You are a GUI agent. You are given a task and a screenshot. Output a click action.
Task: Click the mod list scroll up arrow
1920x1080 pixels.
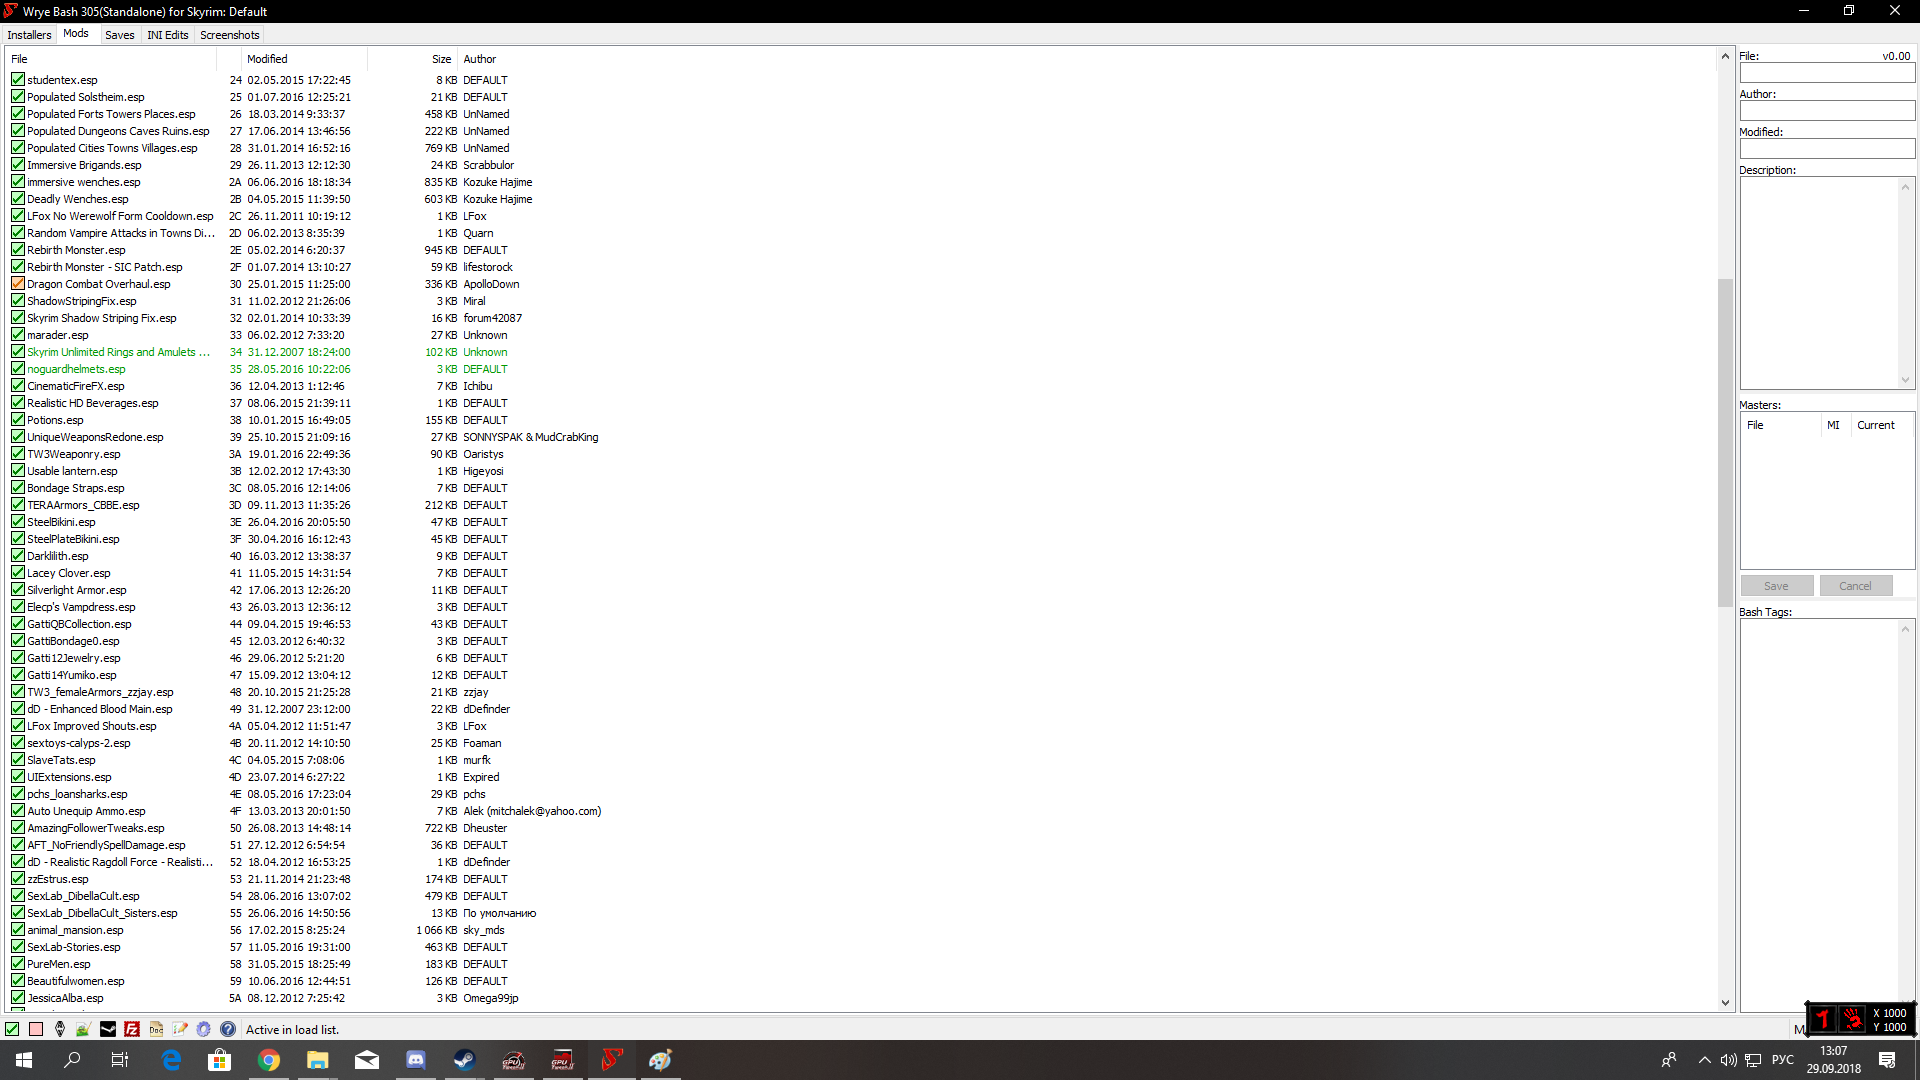tap(1725, 56)
